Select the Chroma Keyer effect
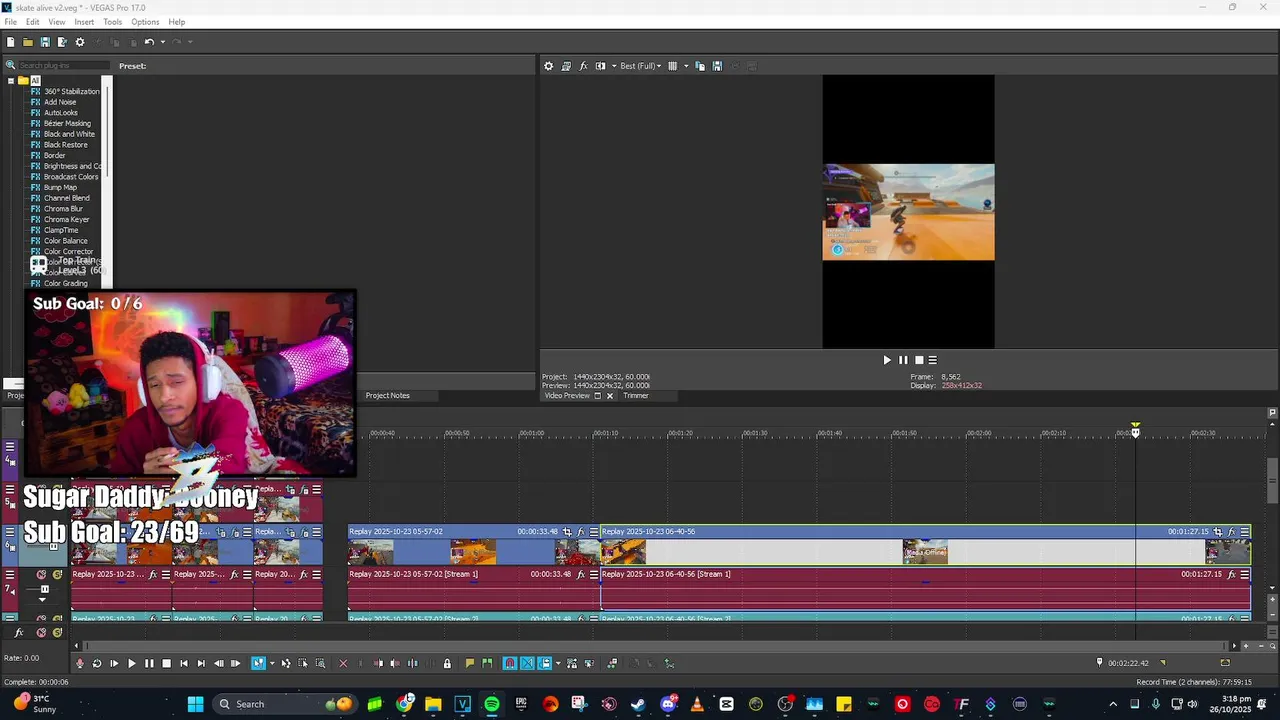Image resolution: width=1280 pixels, height=720 pixels. 66,220
